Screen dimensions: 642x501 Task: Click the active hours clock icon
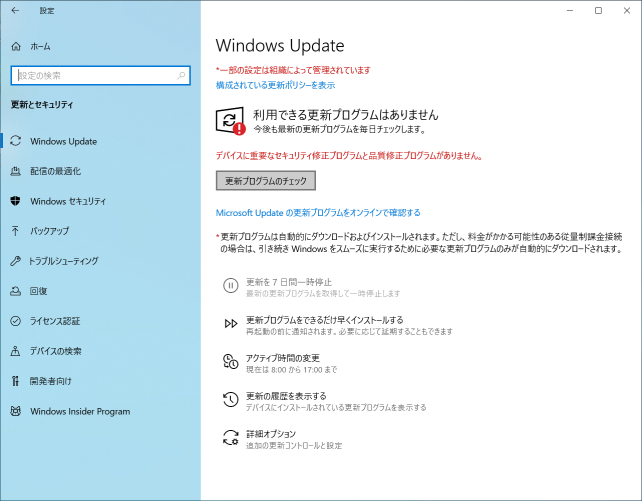tap(231, 361)
